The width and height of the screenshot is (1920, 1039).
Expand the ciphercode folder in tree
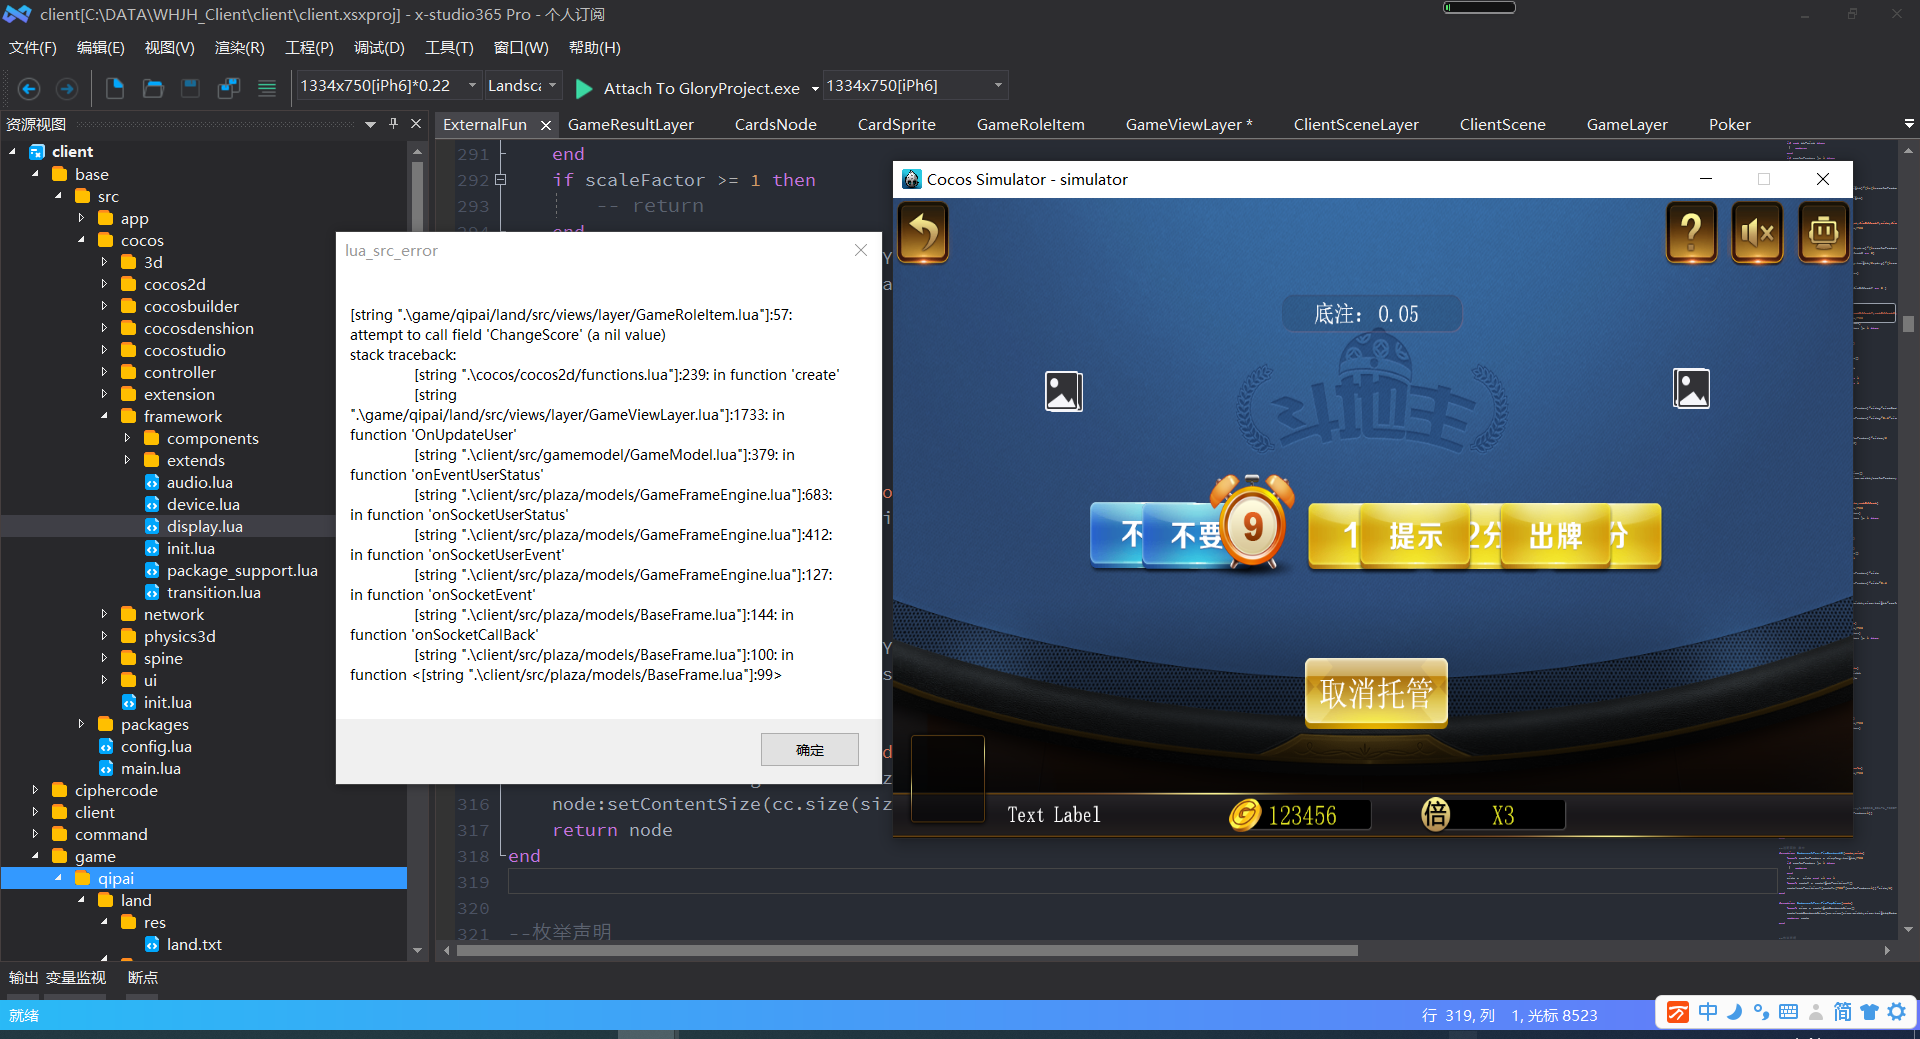click(35, 791)
